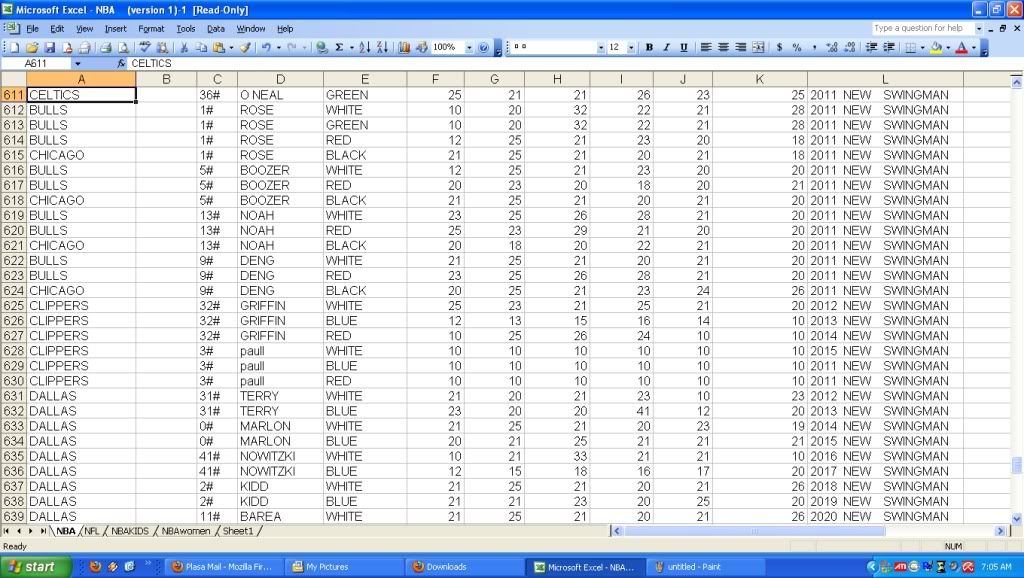Click the vertical scrollbar down arrow
Screen dimensions: 1024x578
(x=1016, y=519)
